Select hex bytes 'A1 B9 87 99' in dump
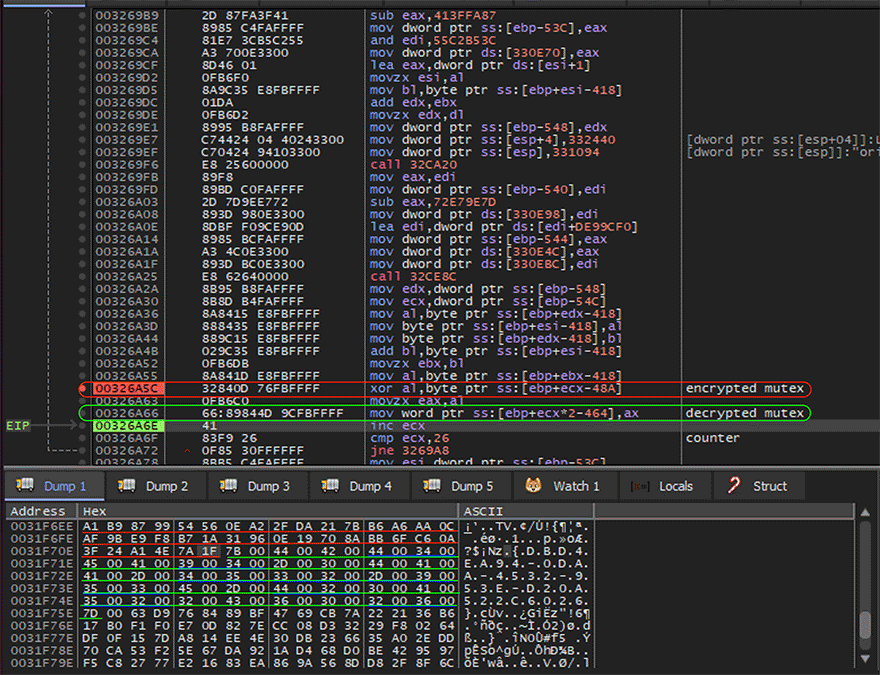Viewport: 880px width, 675px height. point(126,526)
